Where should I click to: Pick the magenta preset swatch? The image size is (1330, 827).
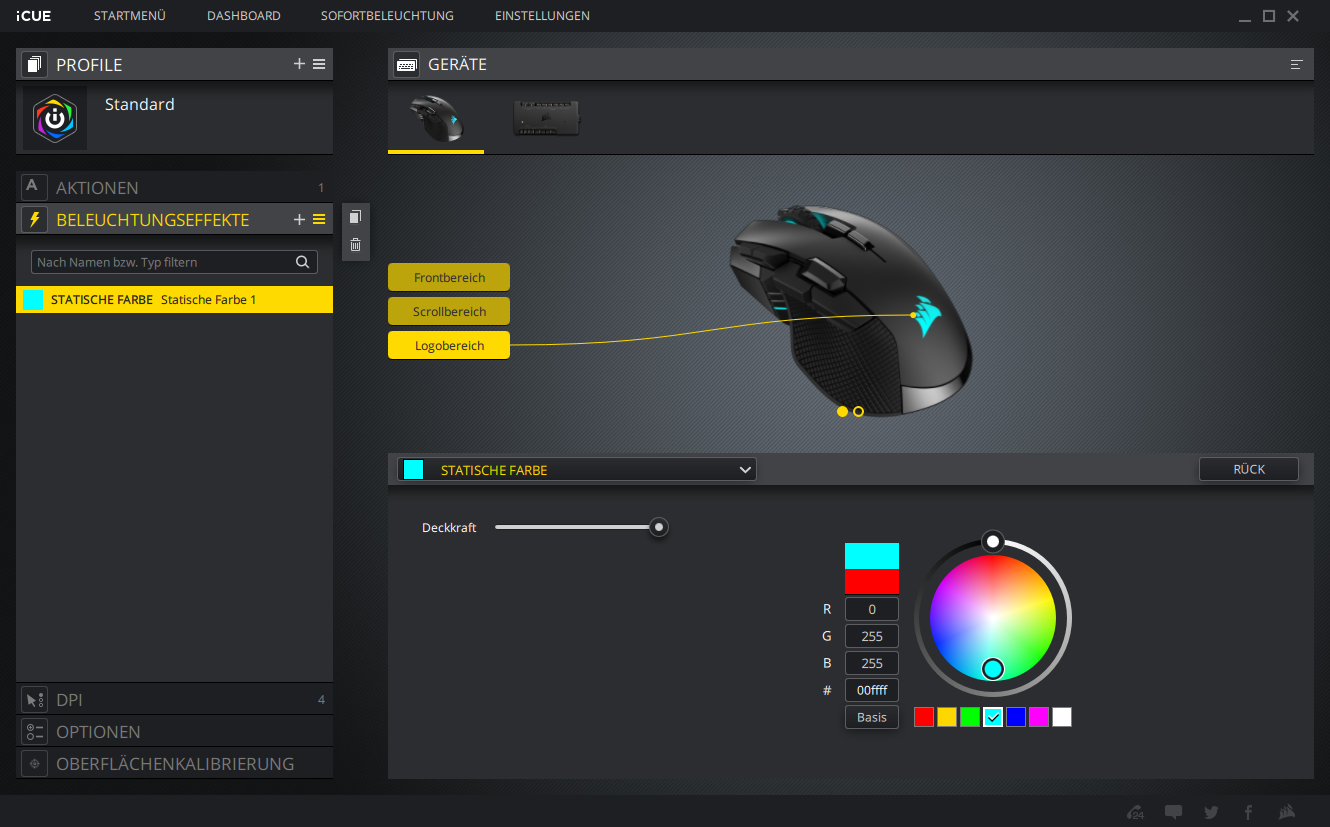[x=1039, y=717]
